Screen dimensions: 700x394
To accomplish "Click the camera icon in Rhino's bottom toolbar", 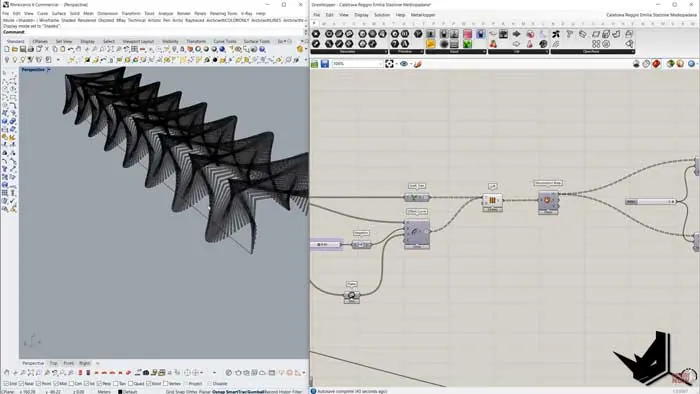I will [x=146, y=373].
